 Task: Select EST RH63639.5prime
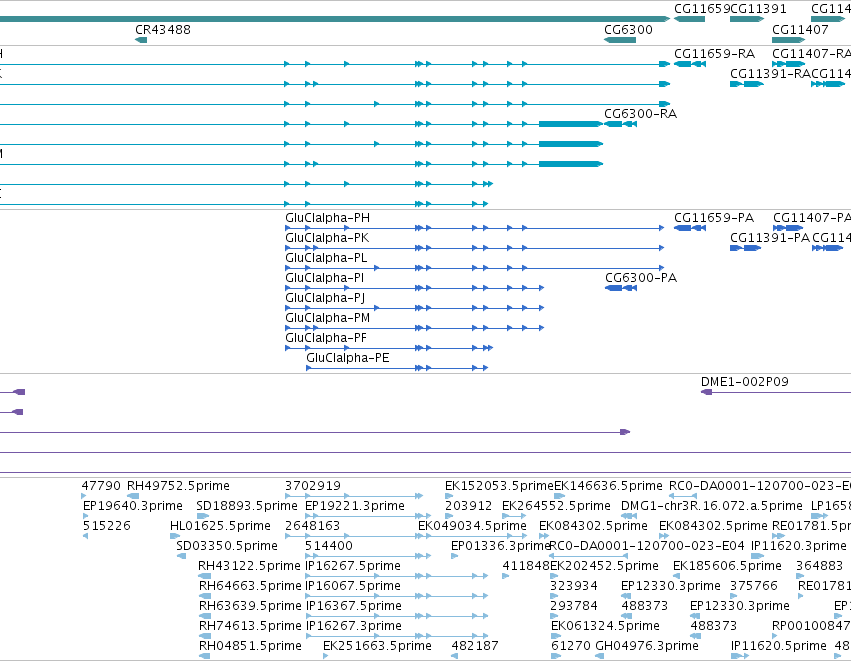tap(205, 616)
